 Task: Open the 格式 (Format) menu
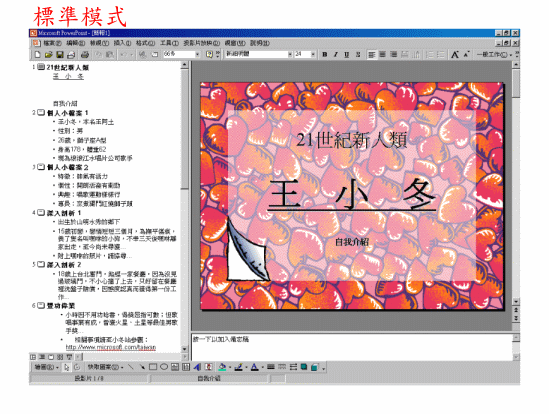145,43
